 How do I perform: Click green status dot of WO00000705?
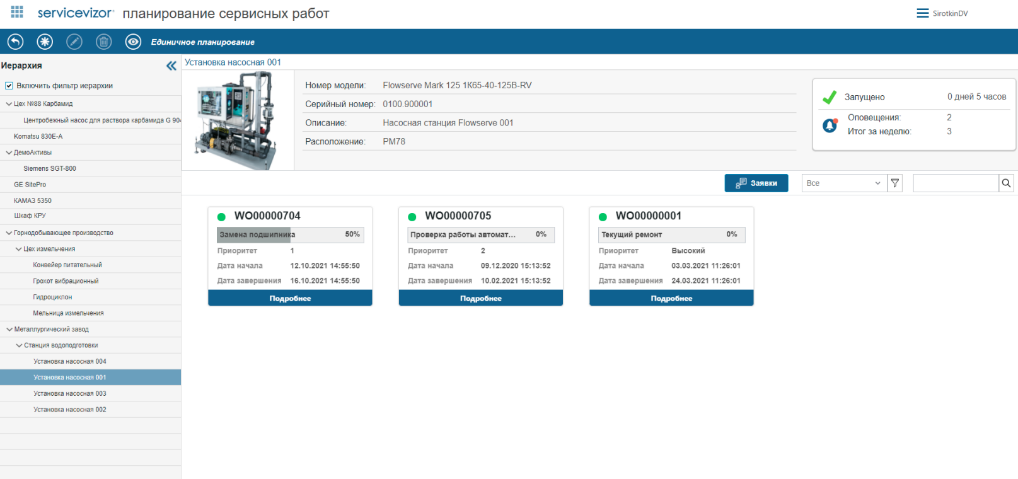(412, 217)
